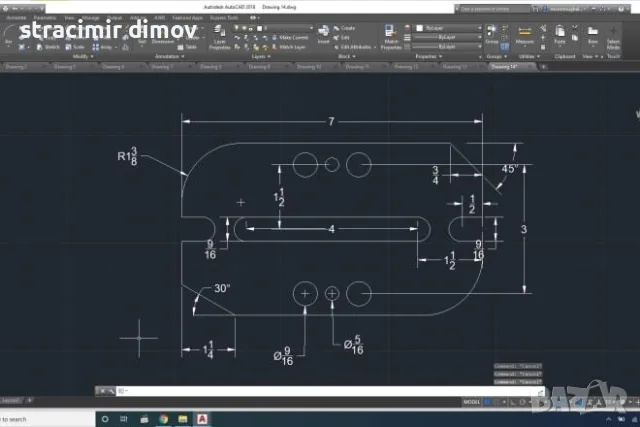640x427 pixels.
Task: Open the Output ribbon tab
Action: 114,18
